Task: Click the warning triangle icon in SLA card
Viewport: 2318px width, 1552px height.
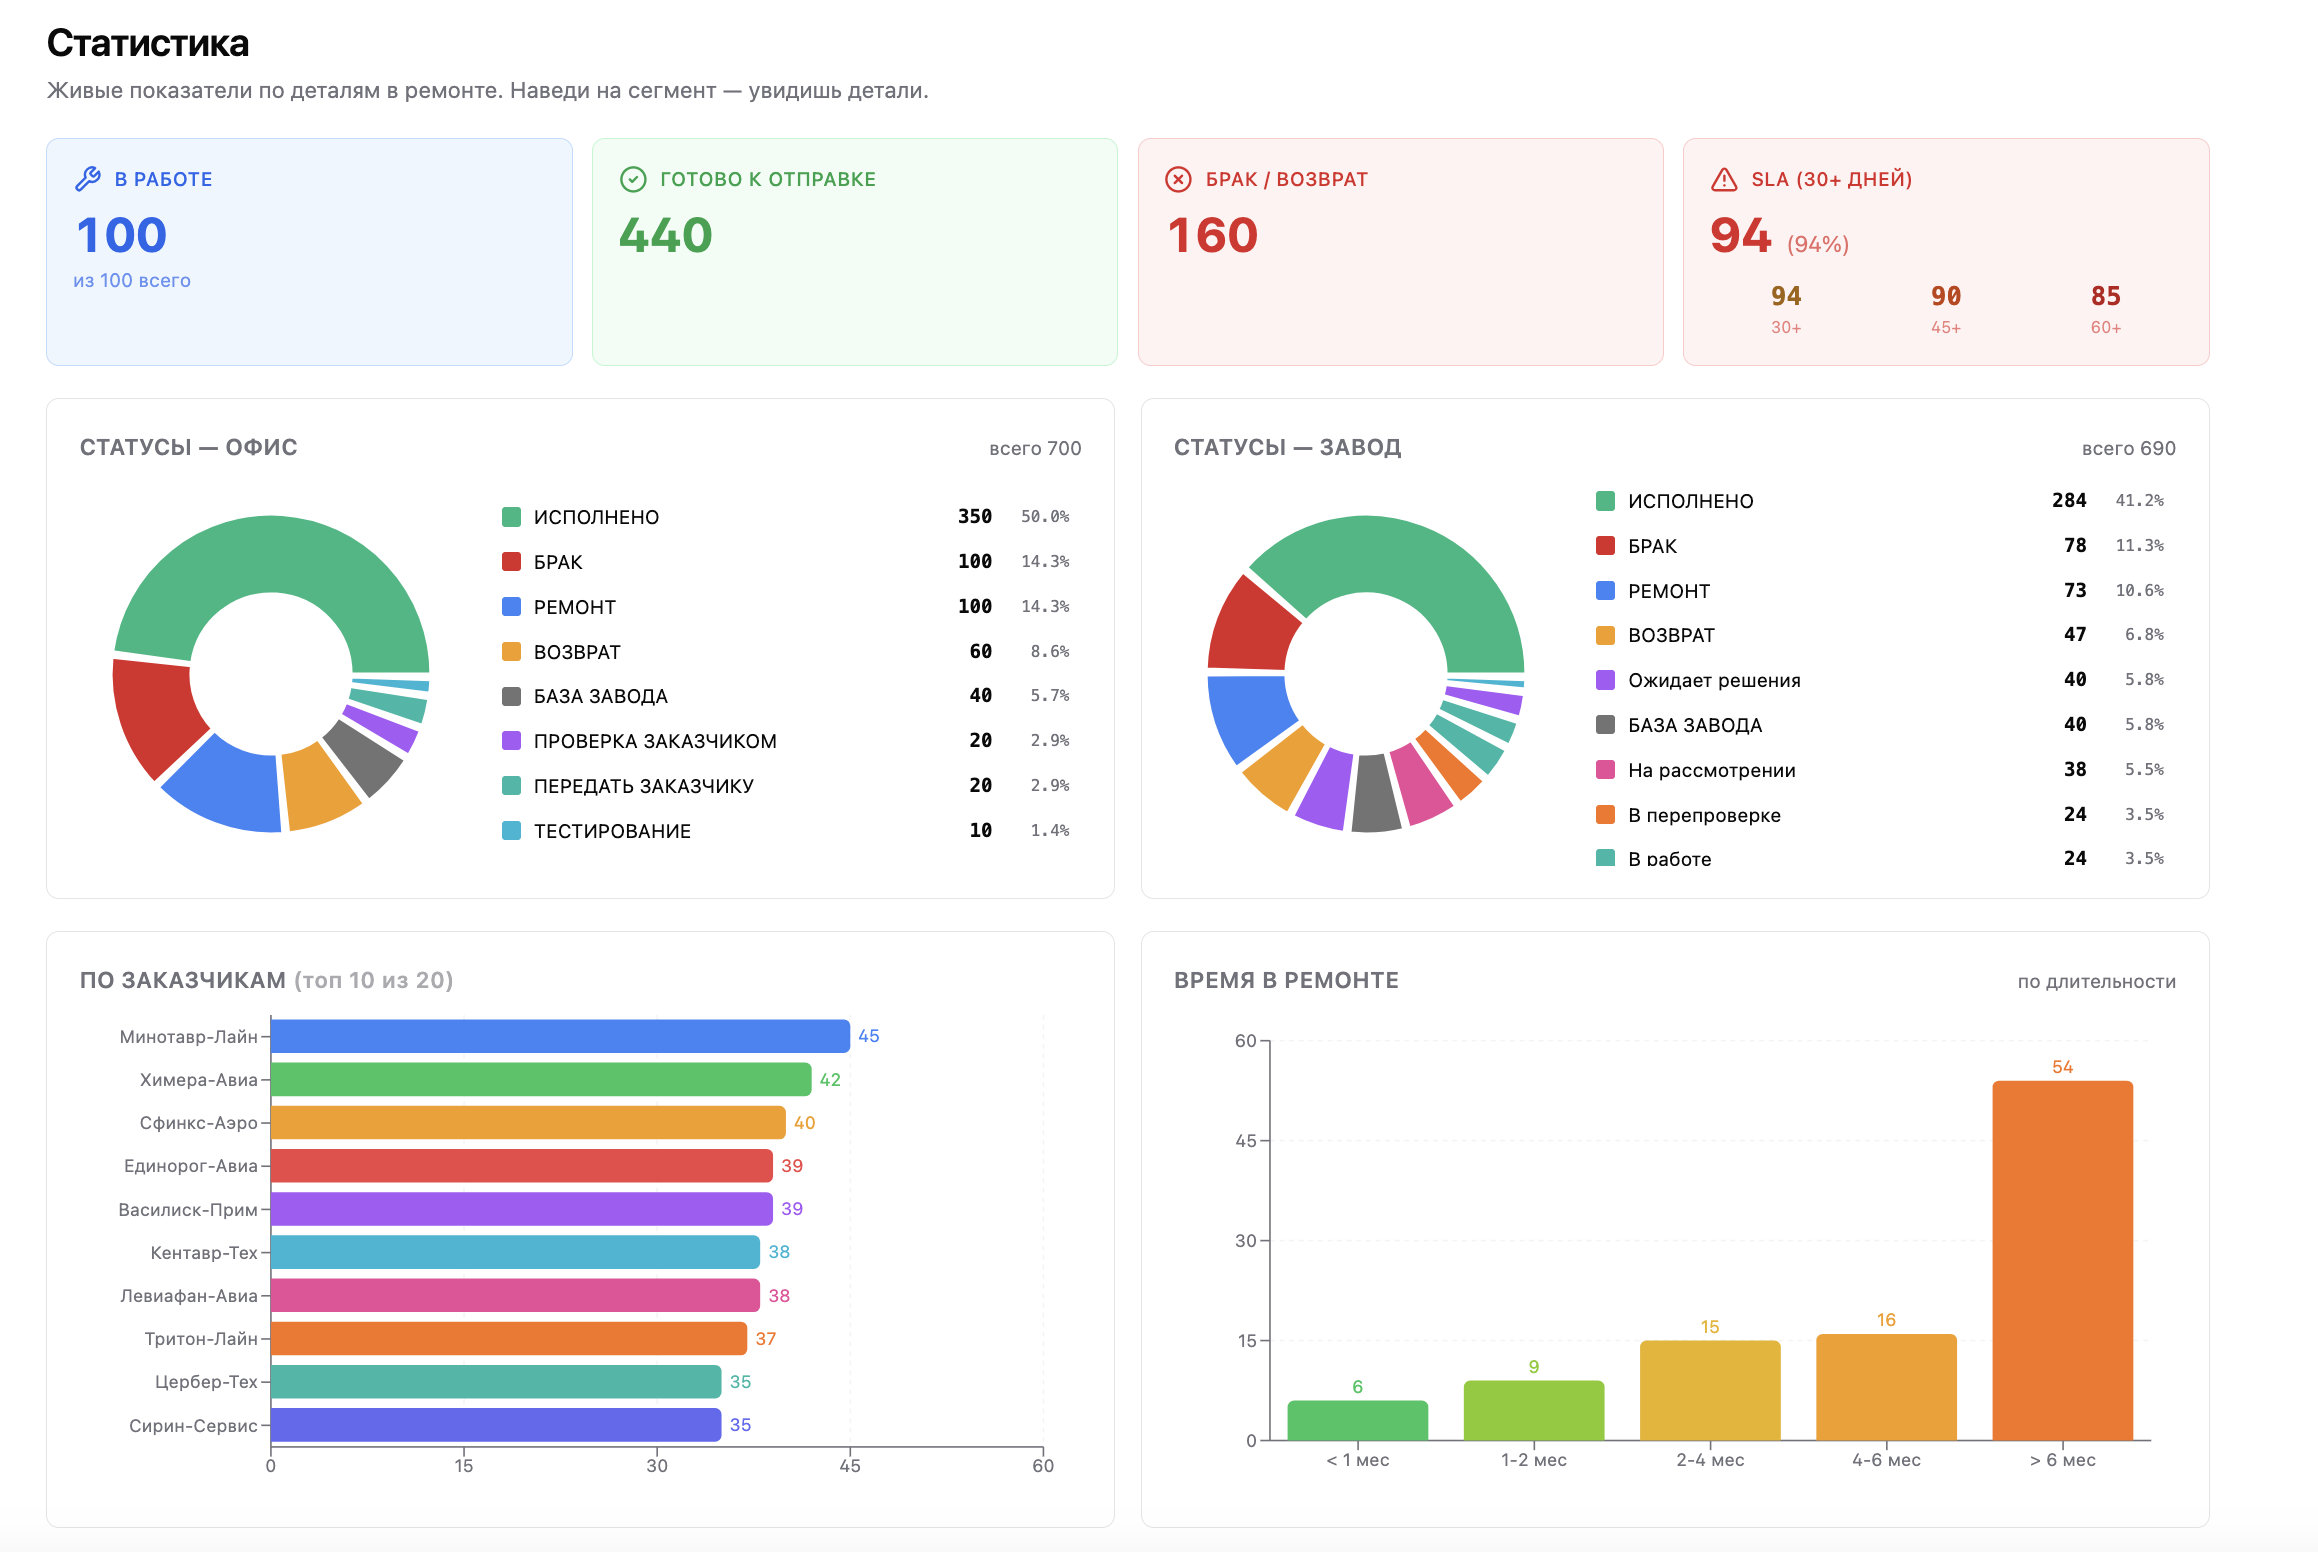Action: (1724, 179)
